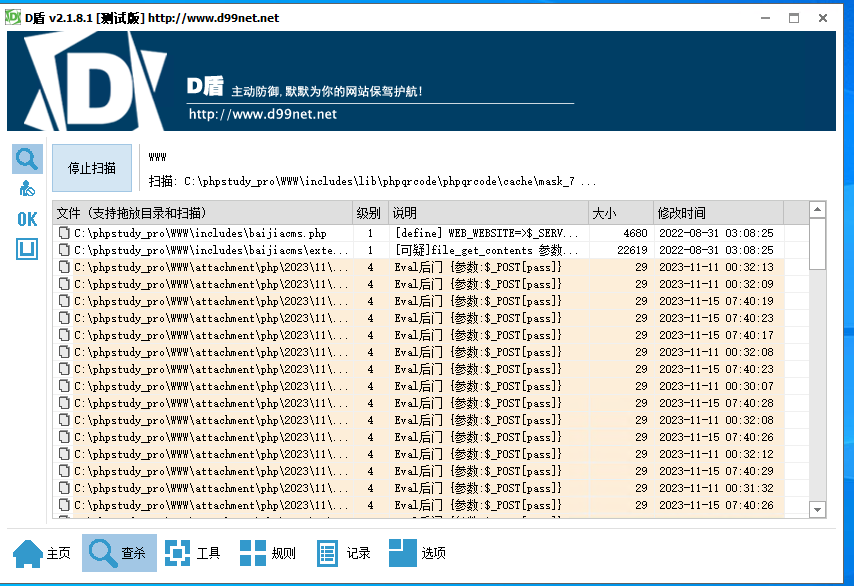Viewport: 854px width, 586px height.
Task: Click the person icon in left sidebar
Action: click(27, 188)
